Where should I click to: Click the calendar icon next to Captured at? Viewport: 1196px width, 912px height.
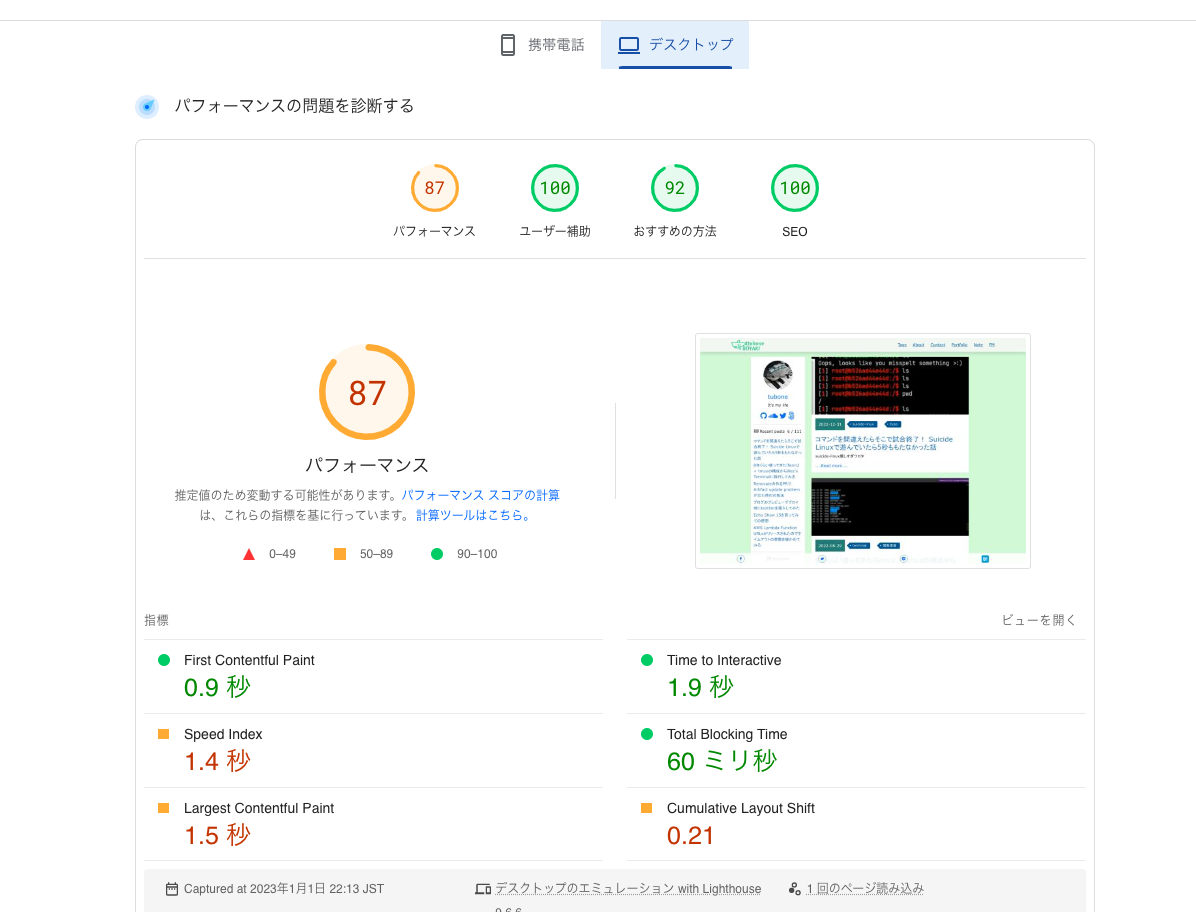click(169, 888)
